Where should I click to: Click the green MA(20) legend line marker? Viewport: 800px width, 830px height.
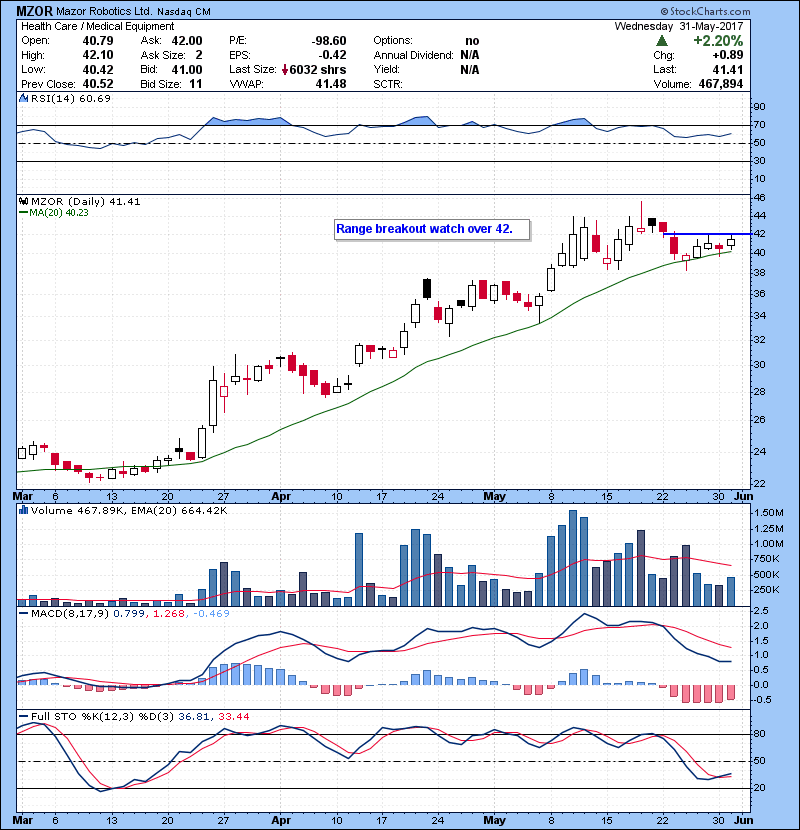23,212
